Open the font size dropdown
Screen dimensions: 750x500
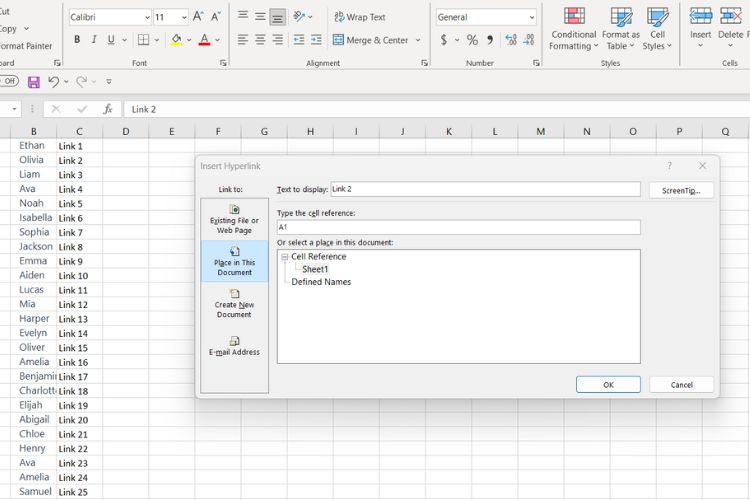click(x=184, y=18)
